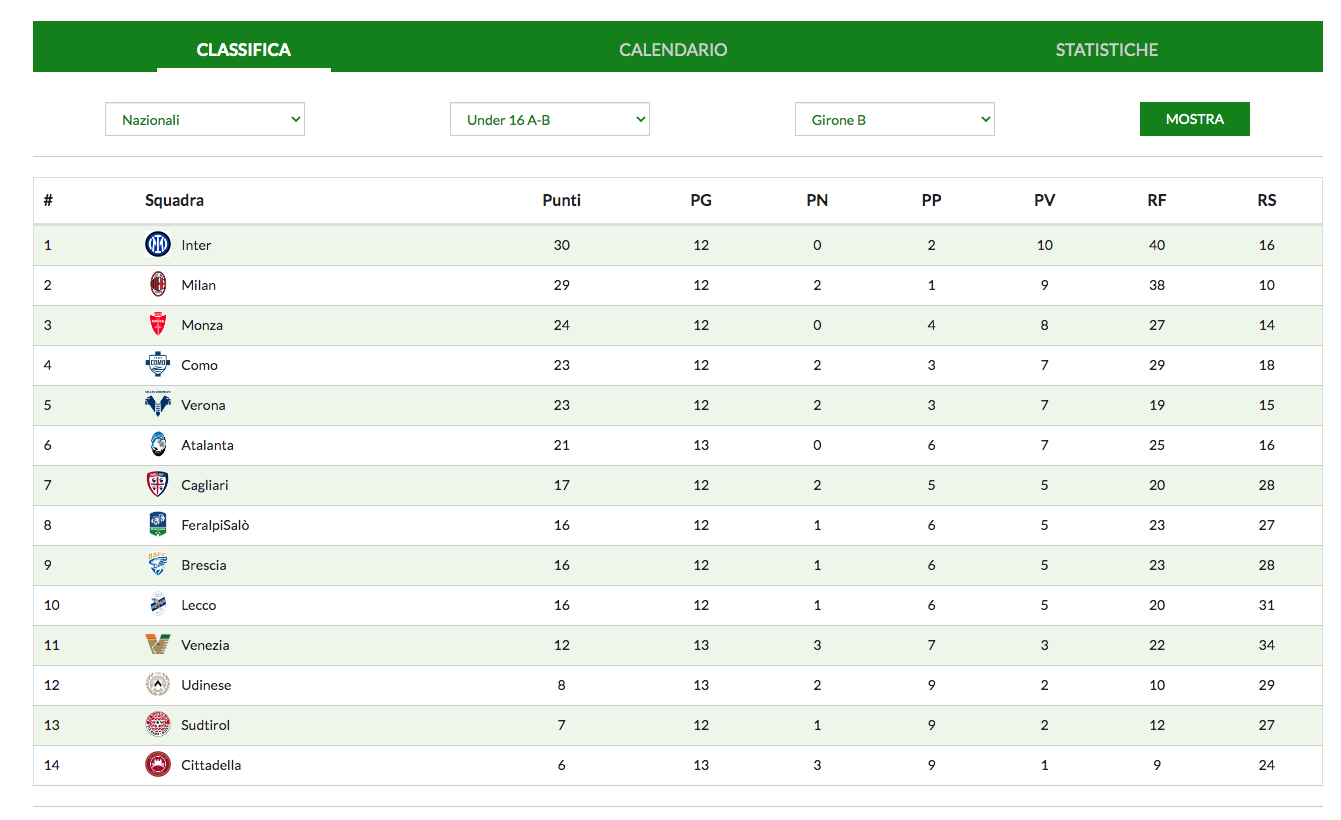Click the Verona team name
This screenshot has height=820, width=1341.
203,405
